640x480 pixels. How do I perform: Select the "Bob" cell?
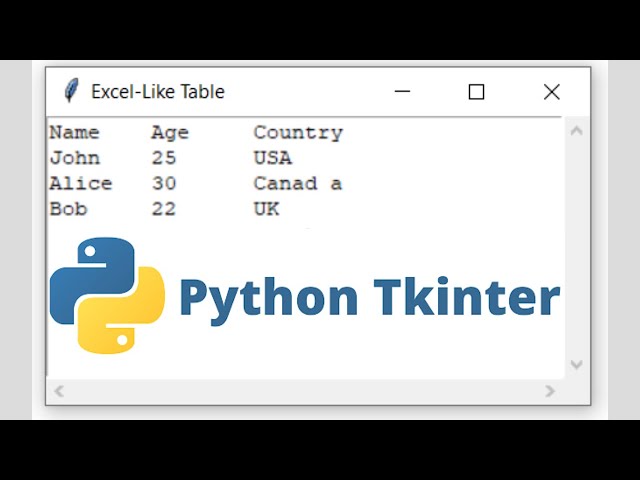68,209
